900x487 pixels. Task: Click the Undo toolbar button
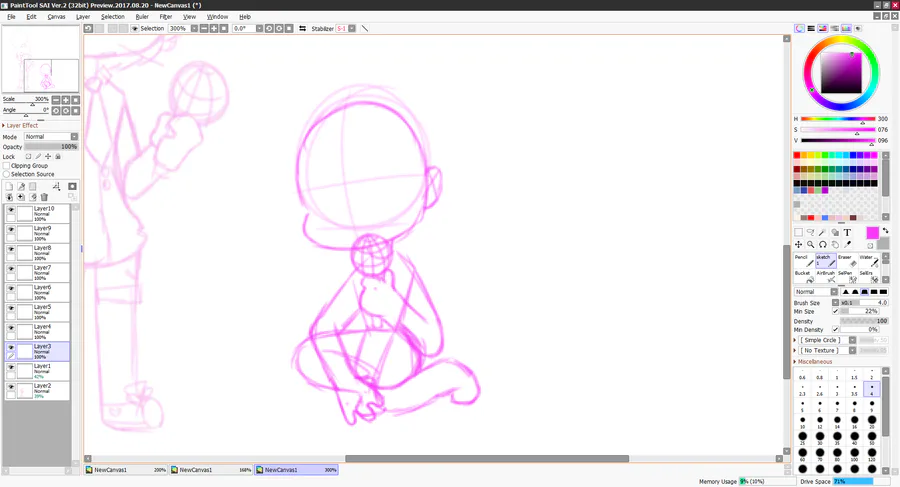pos(88,28)
